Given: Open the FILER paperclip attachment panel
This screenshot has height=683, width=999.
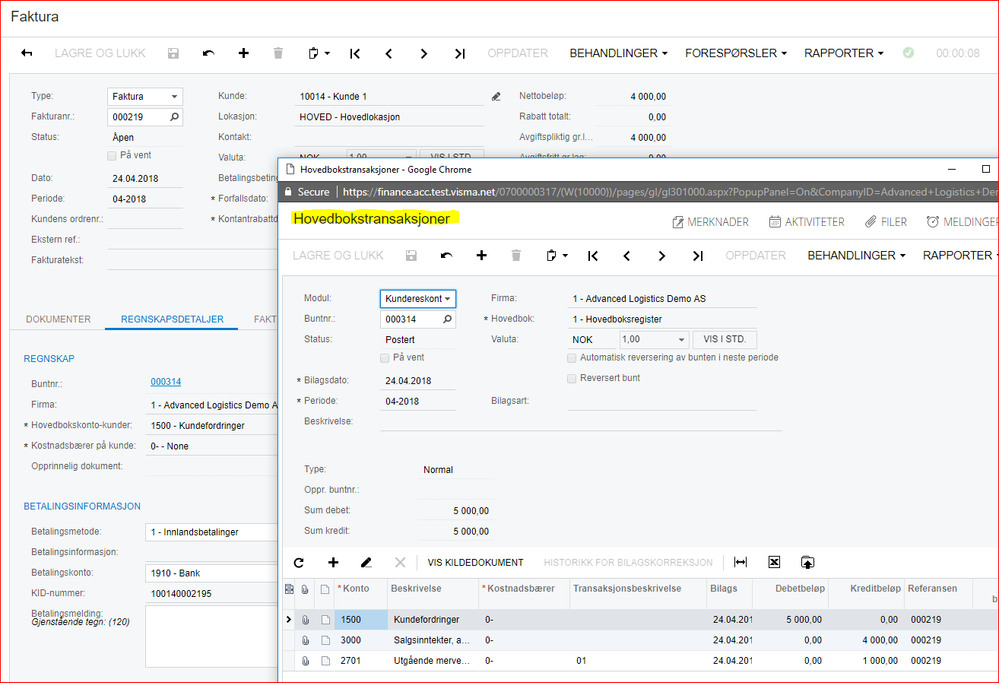Looking at the screenshot, I should pos(886,222).
